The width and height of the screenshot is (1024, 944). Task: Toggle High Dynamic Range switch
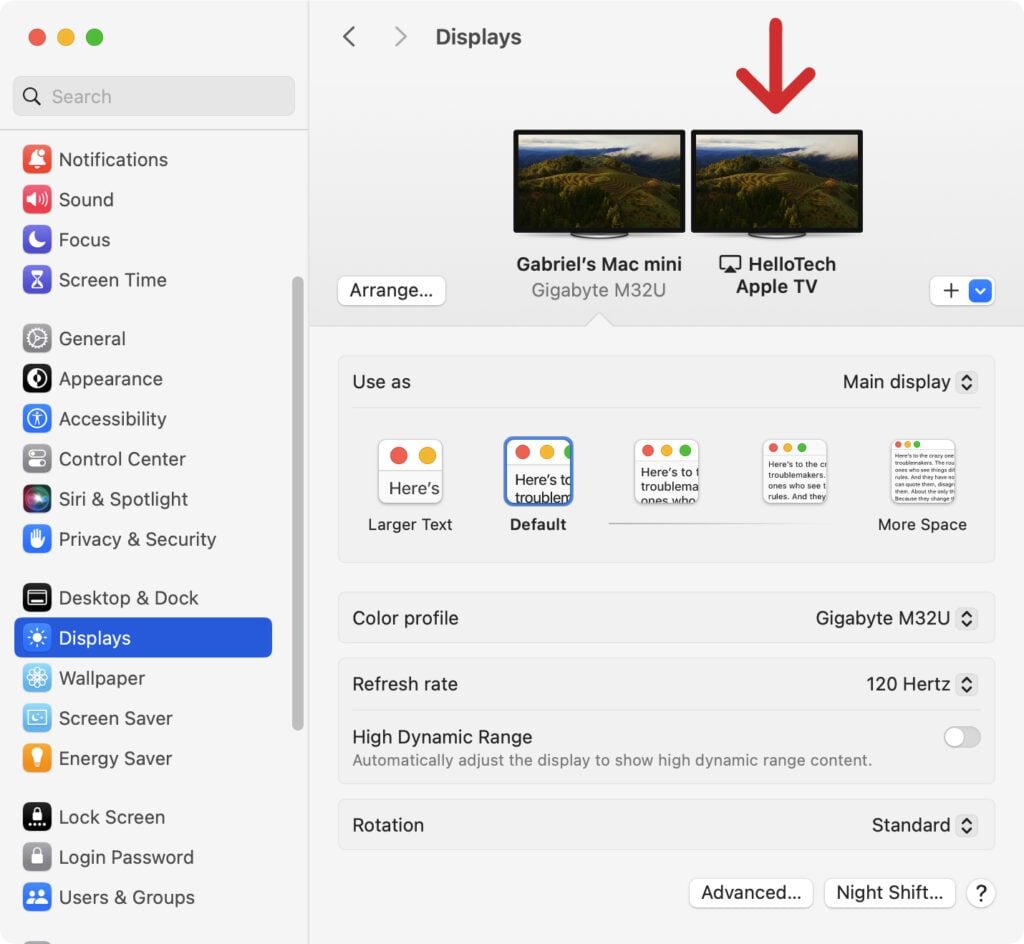(961, 737)
